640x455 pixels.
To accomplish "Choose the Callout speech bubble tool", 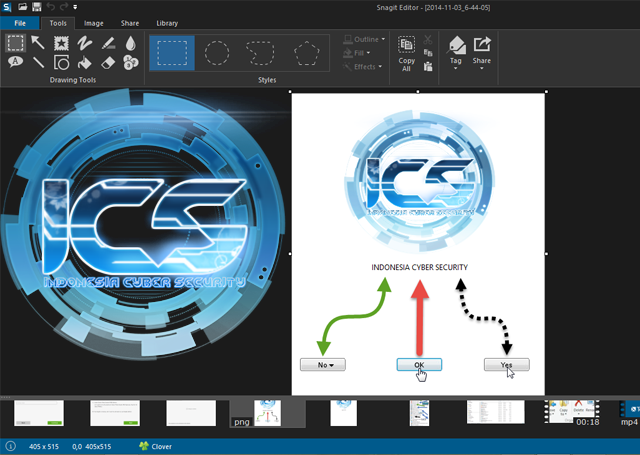I will [x=15, y=62].
